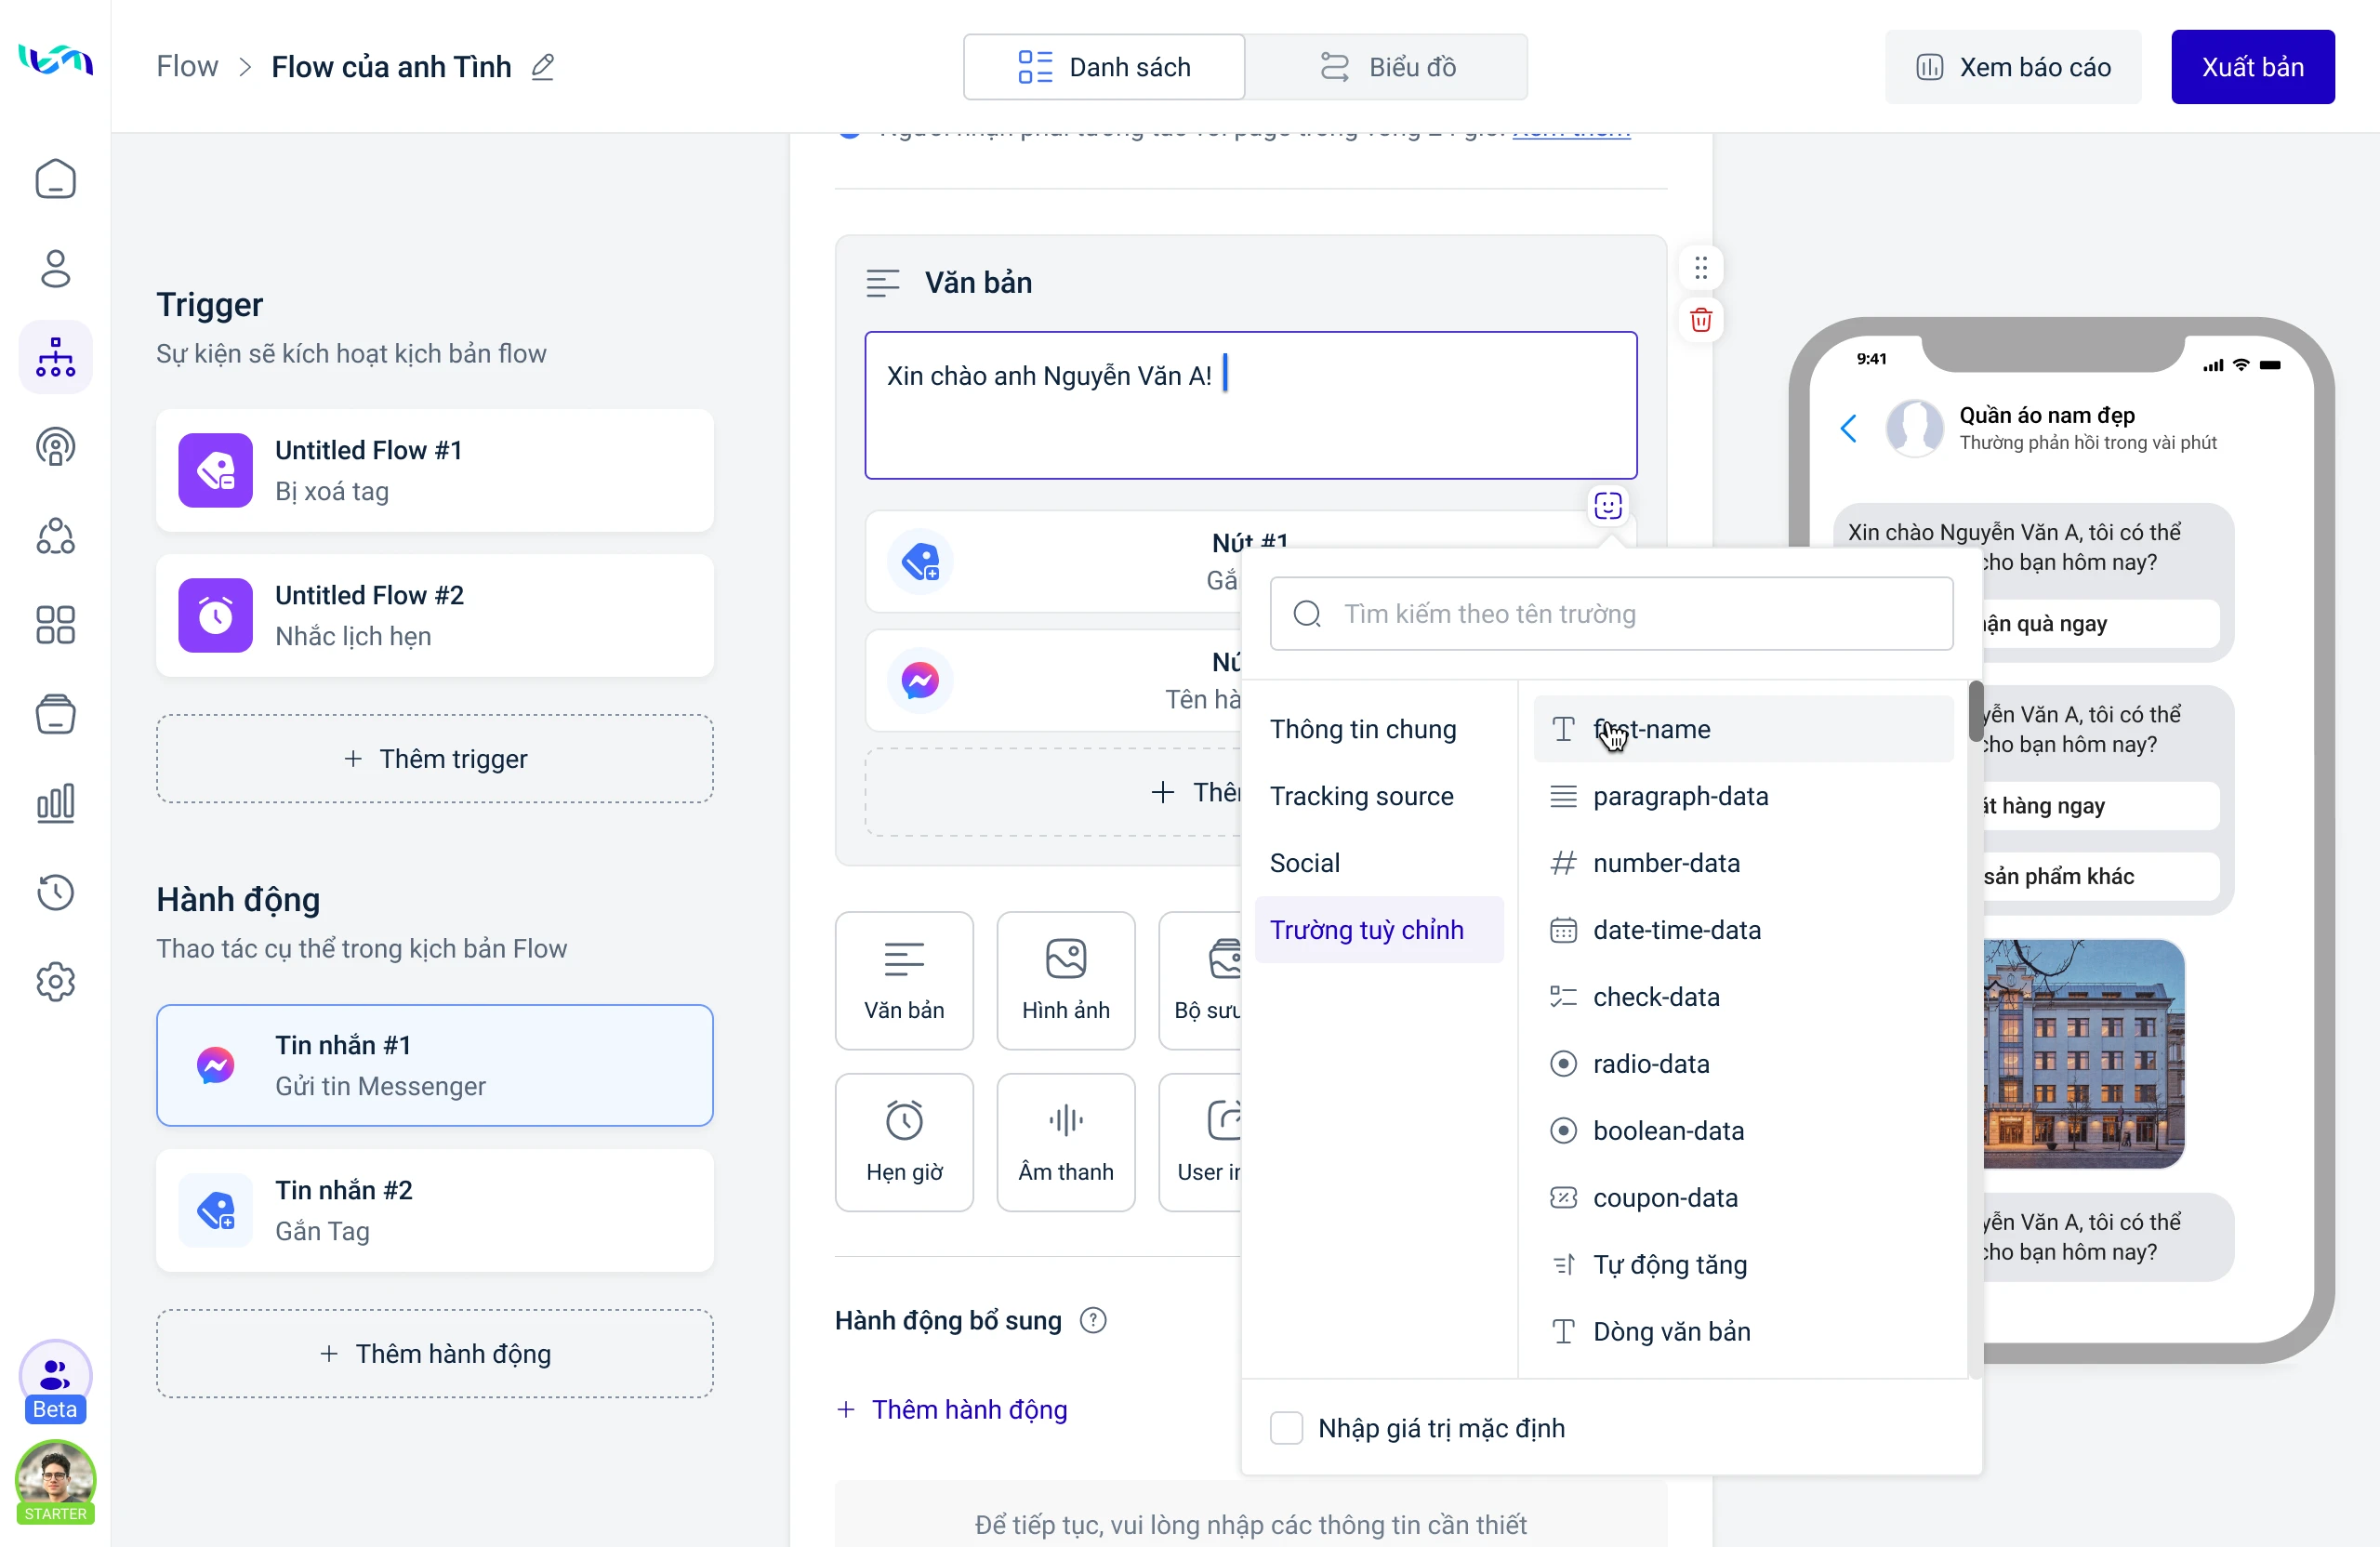
Task: Enable Nhập giá trị mặc định checkbox
Action: point(1286,1427)
